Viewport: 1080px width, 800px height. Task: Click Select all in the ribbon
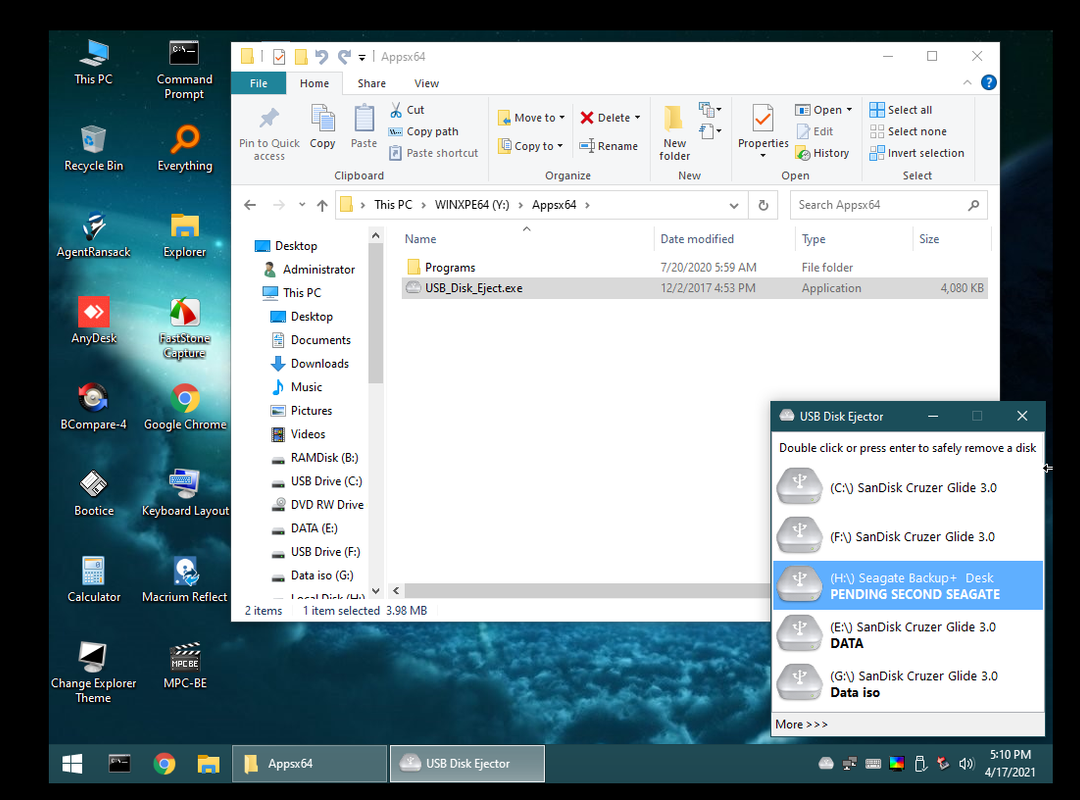pos(901,110)
